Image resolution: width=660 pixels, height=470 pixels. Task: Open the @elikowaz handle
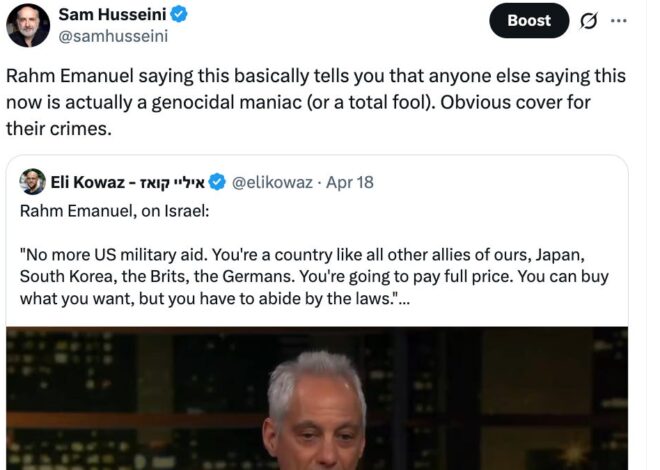point(272,183)
